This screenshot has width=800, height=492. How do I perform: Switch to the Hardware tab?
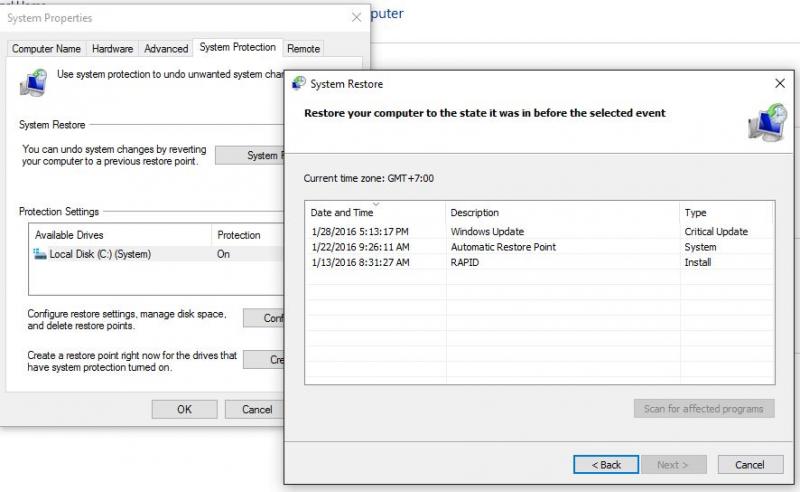112,48
